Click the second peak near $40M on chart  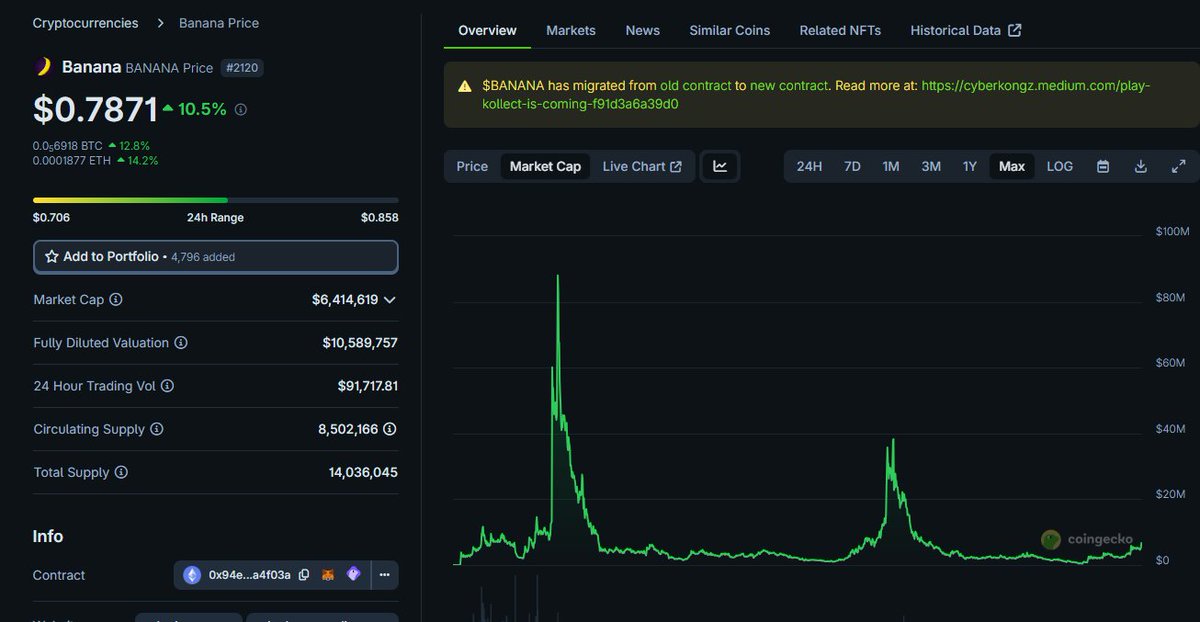892,440
